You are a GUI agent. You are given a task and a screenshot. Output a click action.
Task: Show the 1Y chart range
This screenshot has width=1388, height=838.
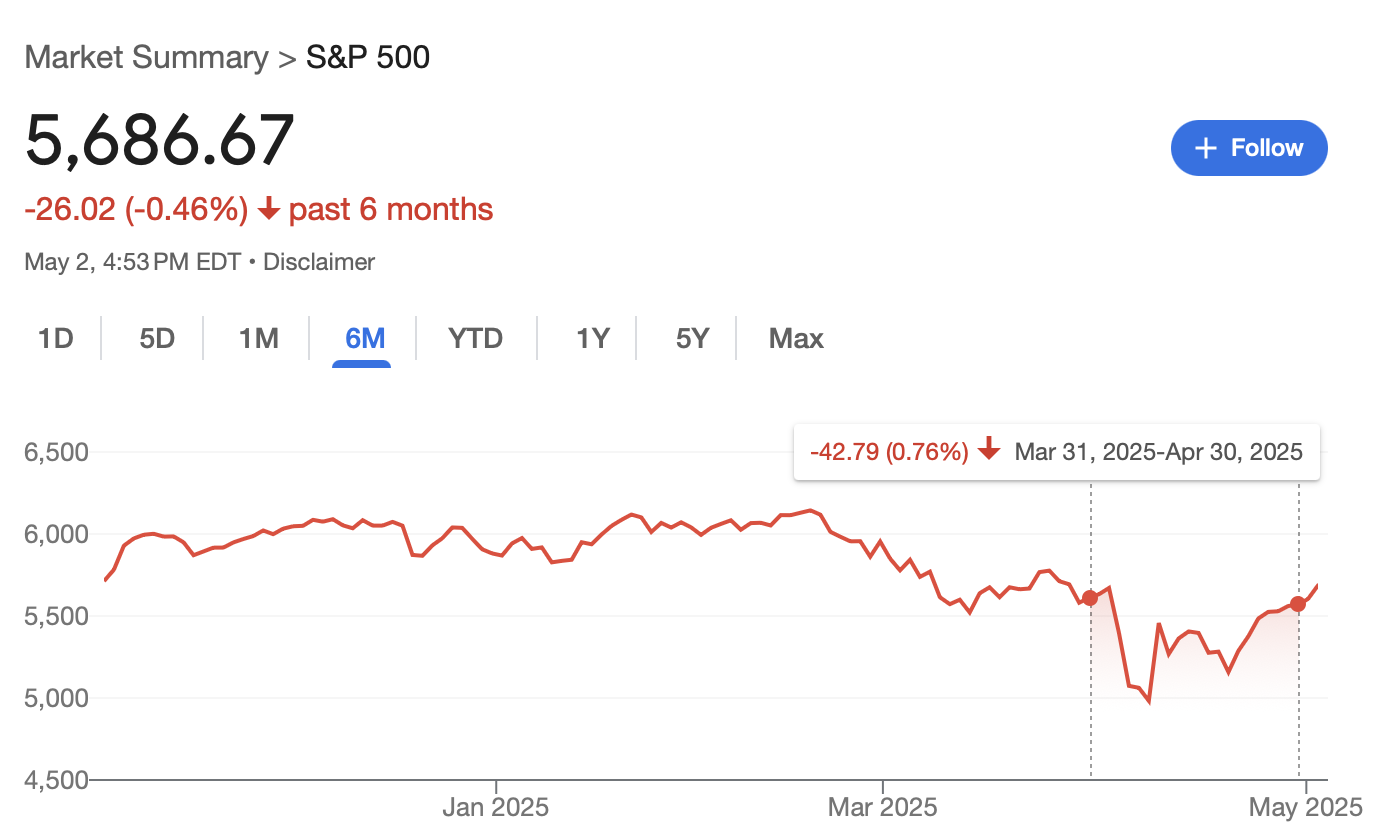(593, 338)
